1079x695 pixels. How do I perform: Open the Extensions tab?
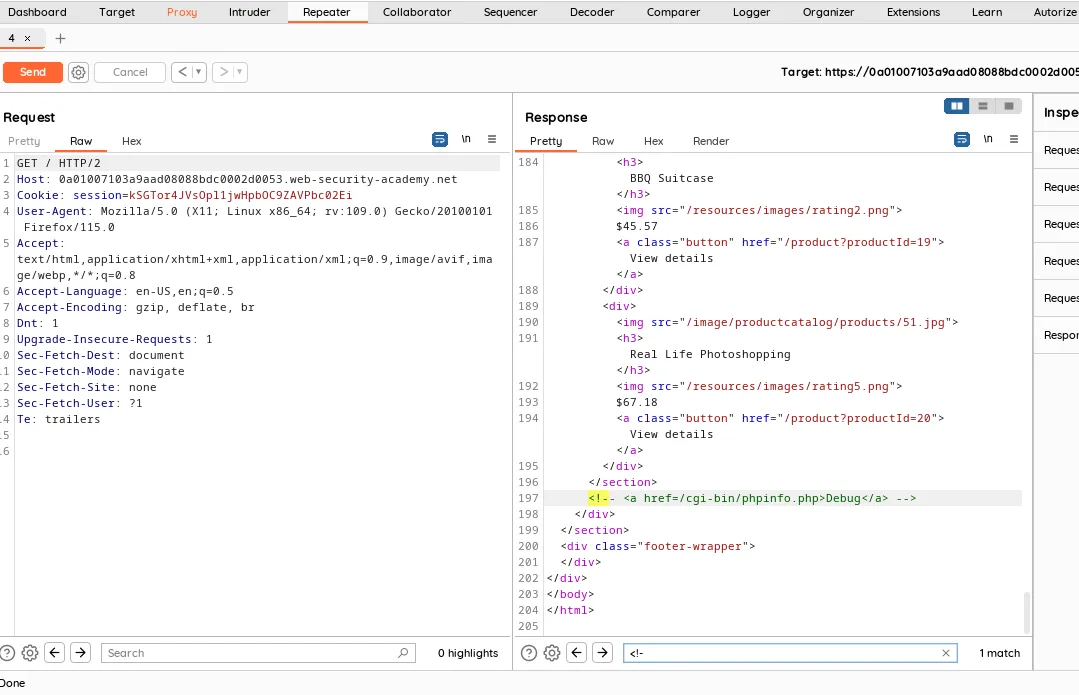pos(913,12)
